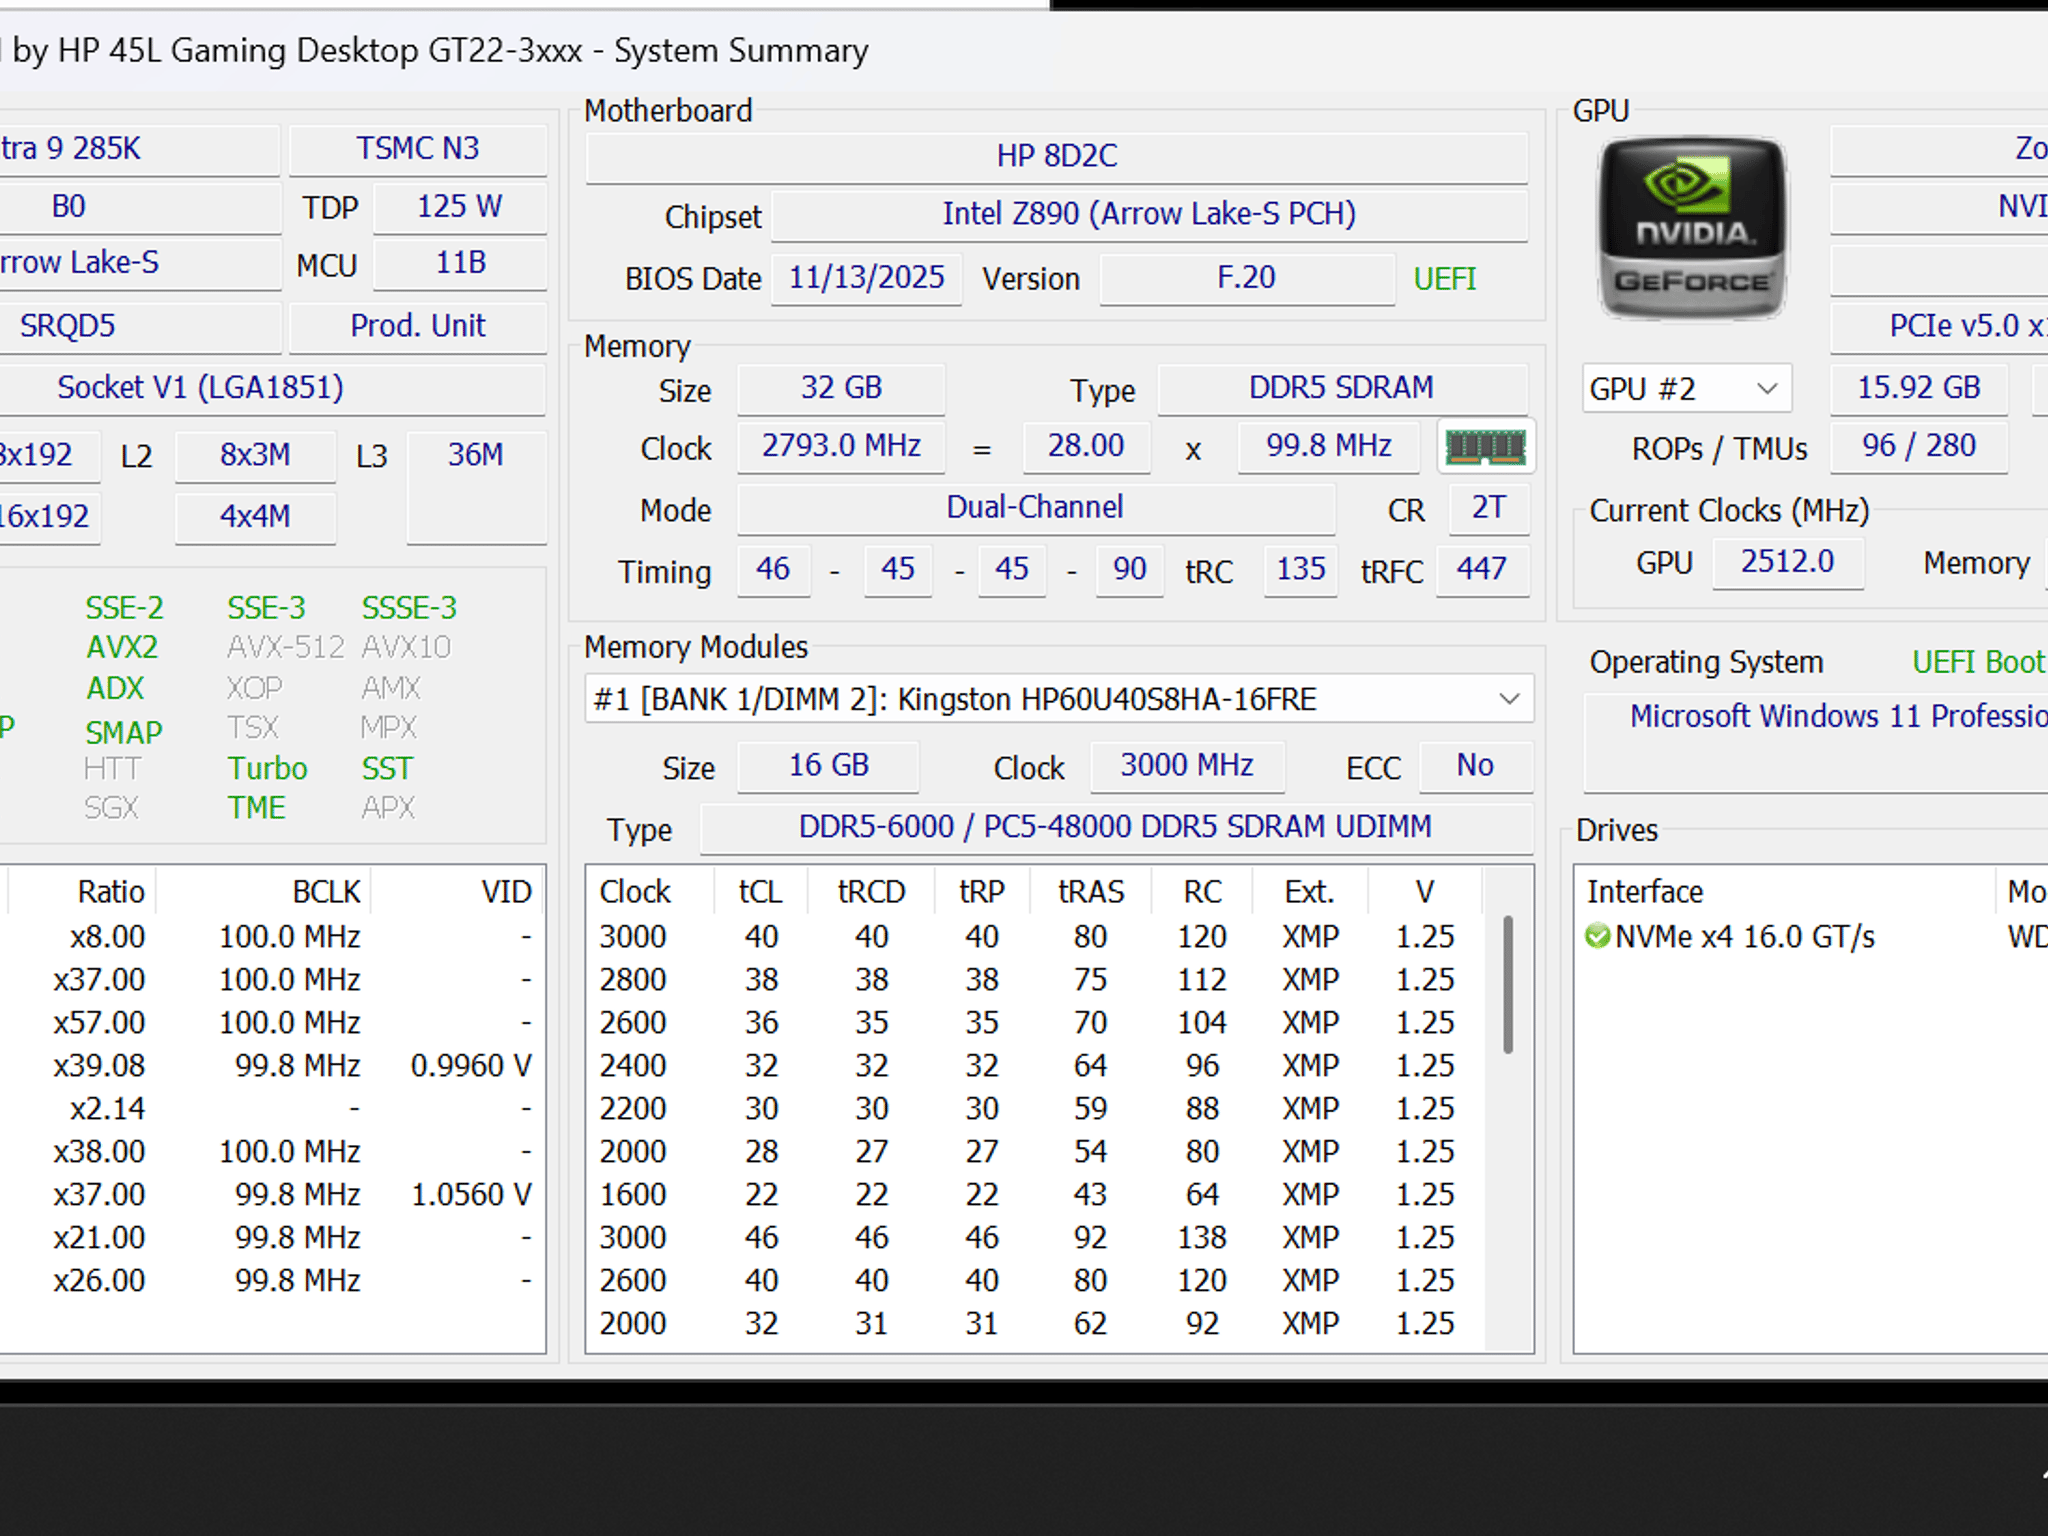Viewport: 2048px width, 1536px height.
Task: Select the x57.00 ratio row
Action: click(272, 1023)
